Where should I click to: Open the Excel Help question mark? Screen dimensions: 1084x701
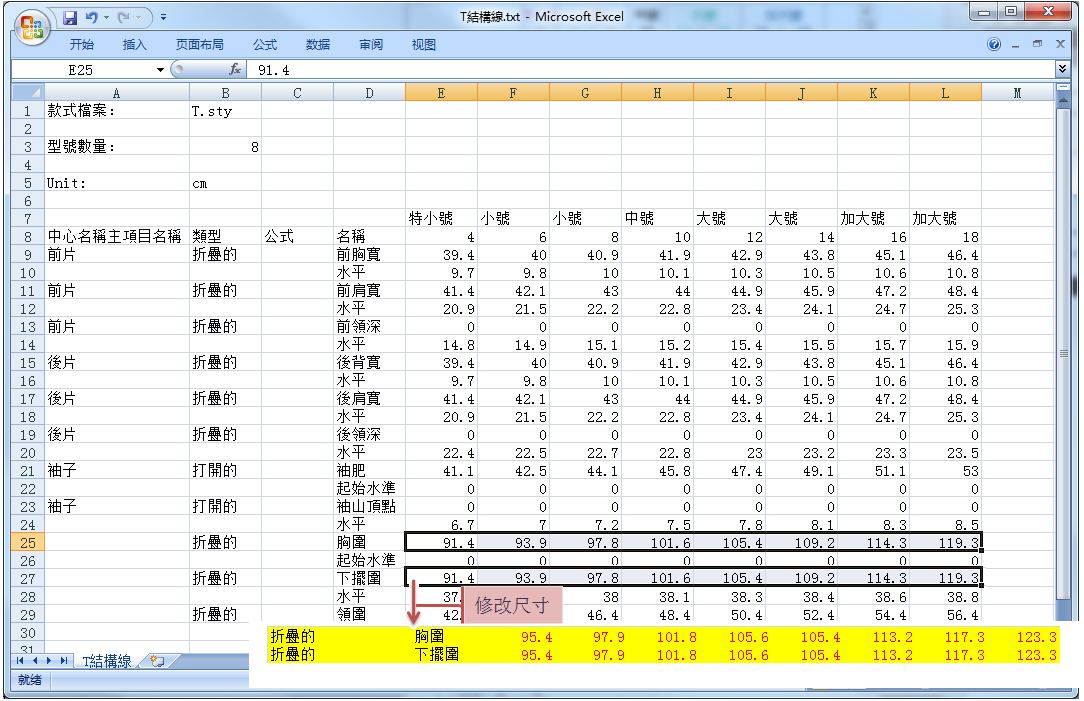coord(994,45)
